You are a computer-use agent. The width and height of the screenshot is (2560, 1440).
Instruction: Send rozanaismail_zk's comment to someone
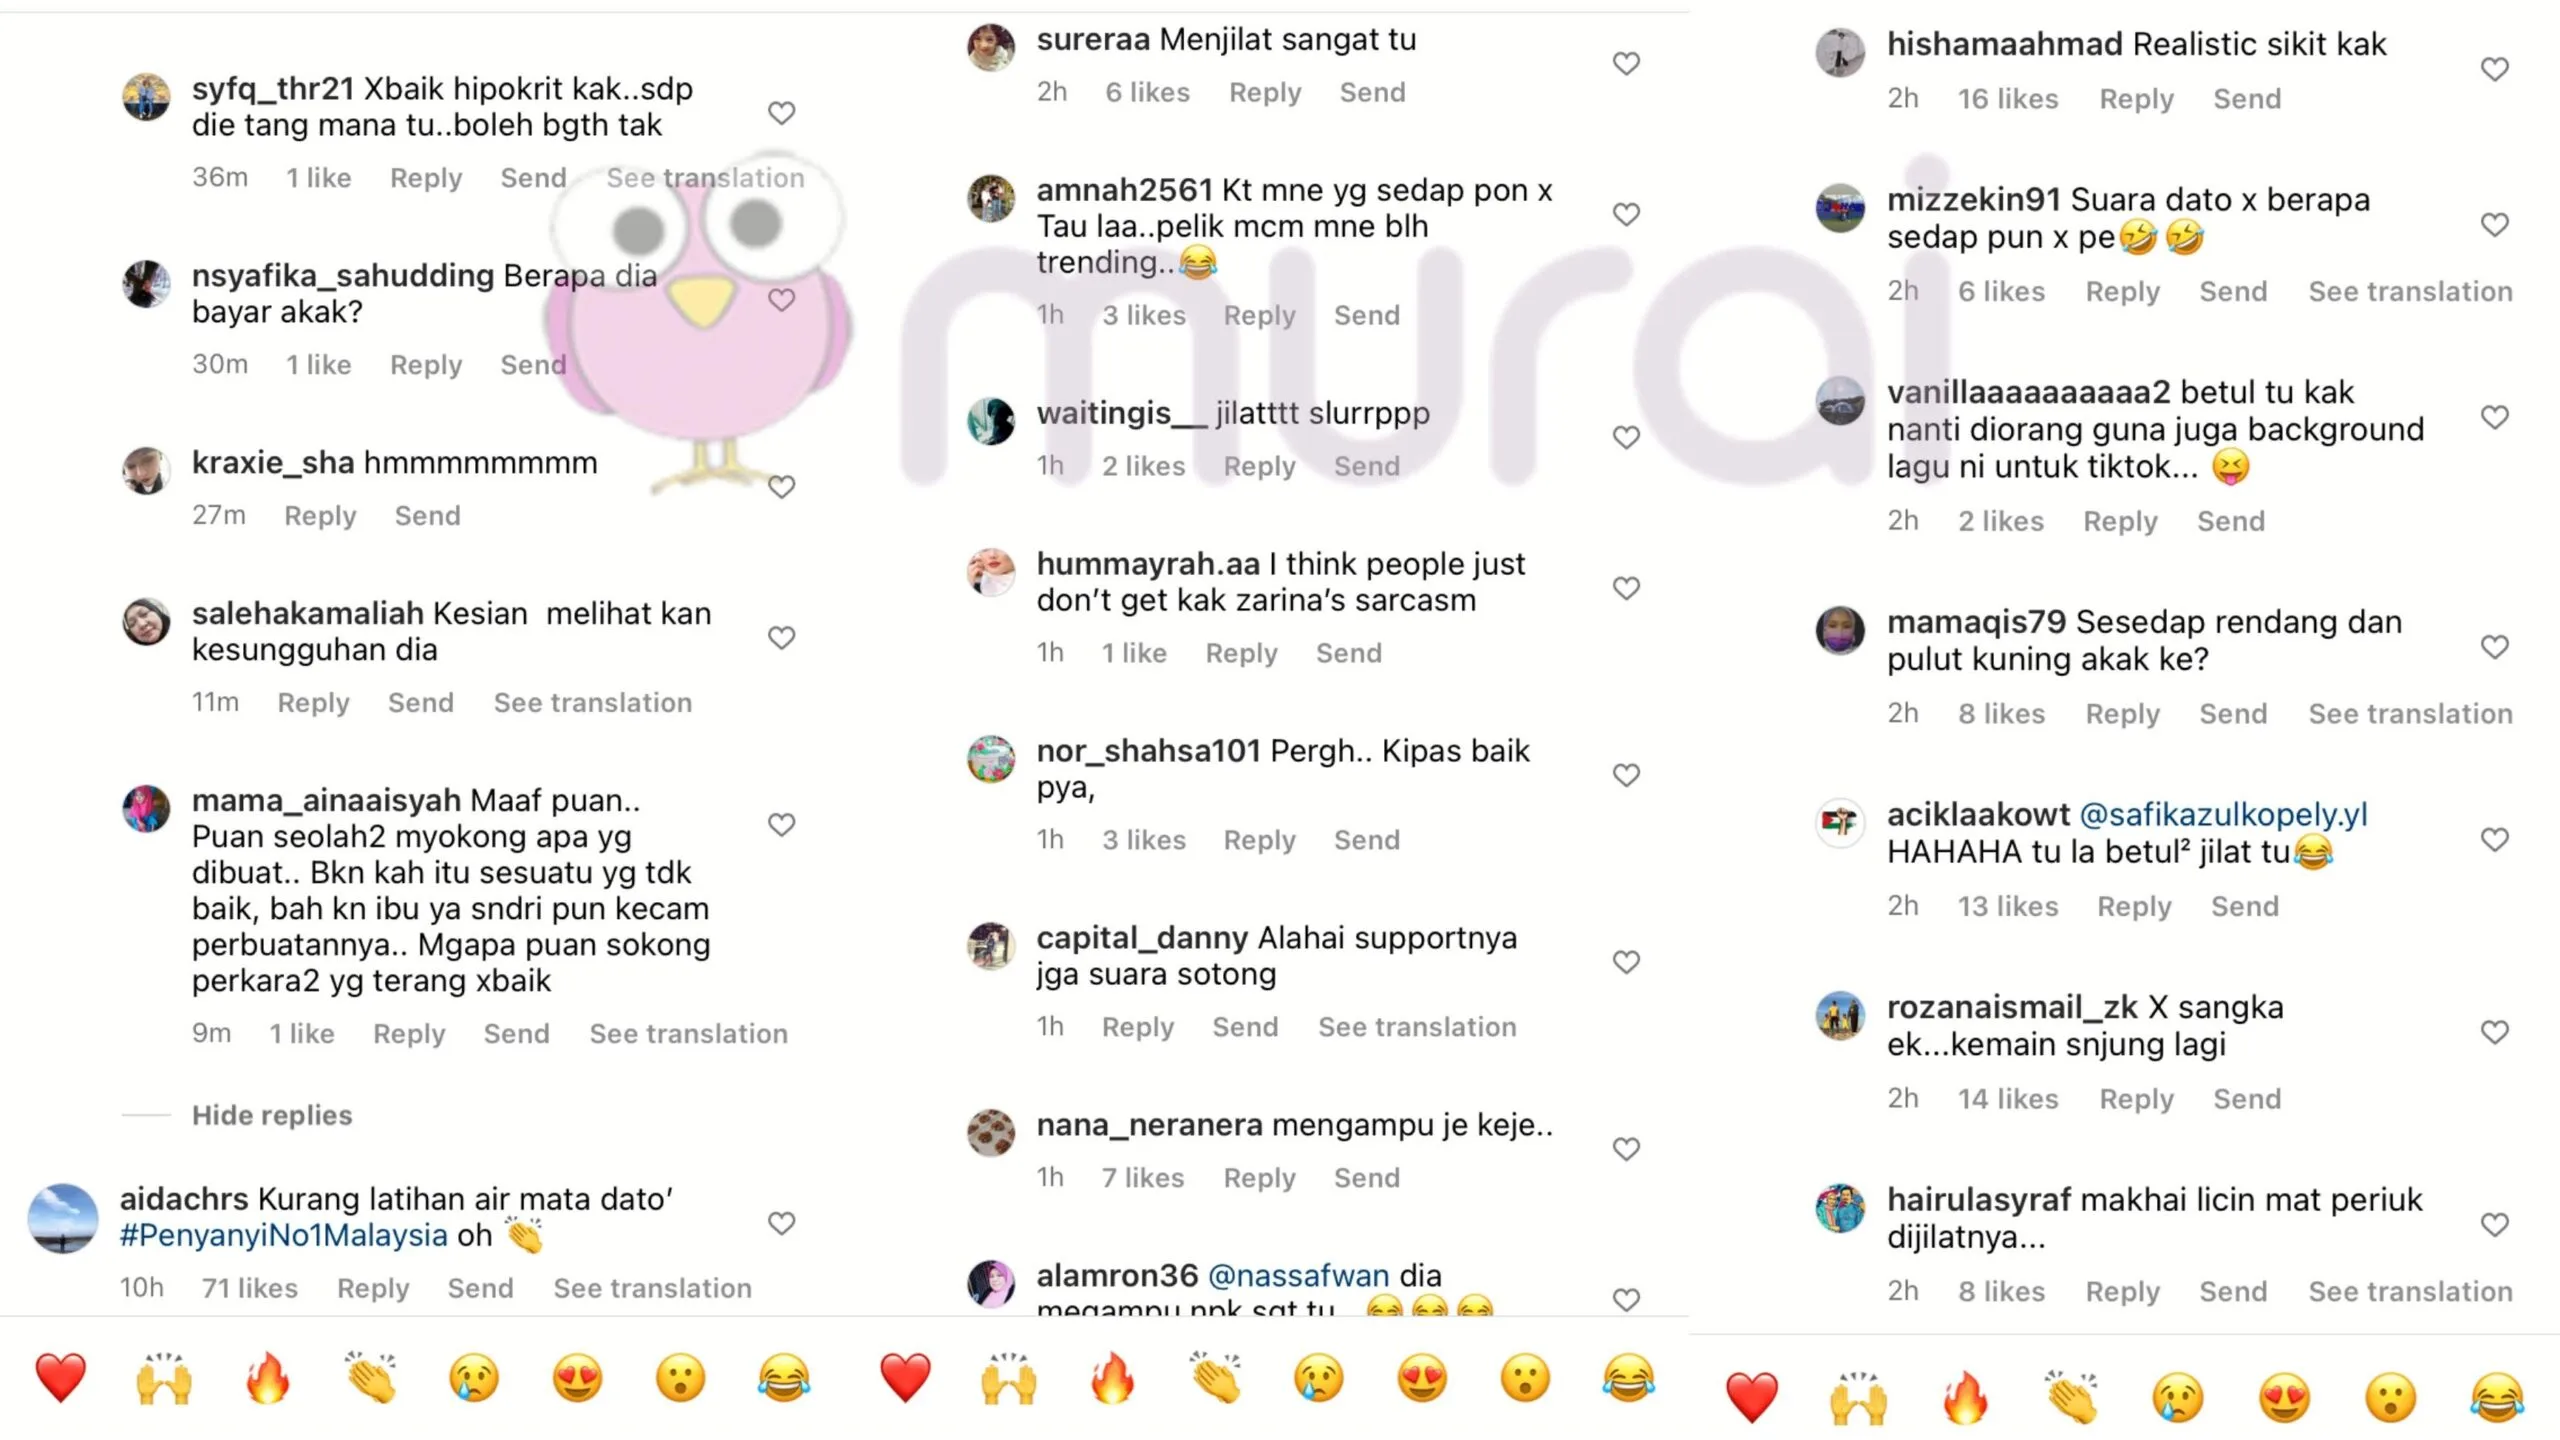point(2247,1099)
